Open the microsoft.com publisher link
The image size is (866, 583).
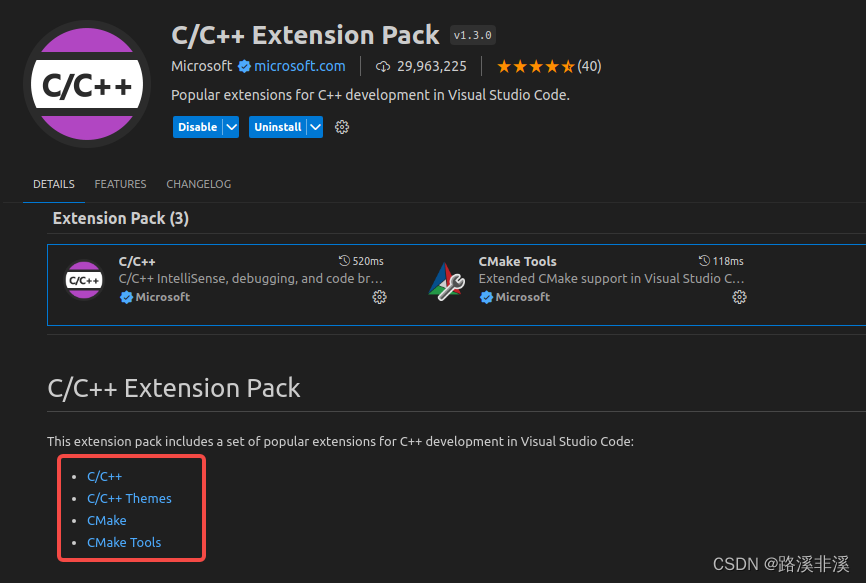tap(300, 66)
